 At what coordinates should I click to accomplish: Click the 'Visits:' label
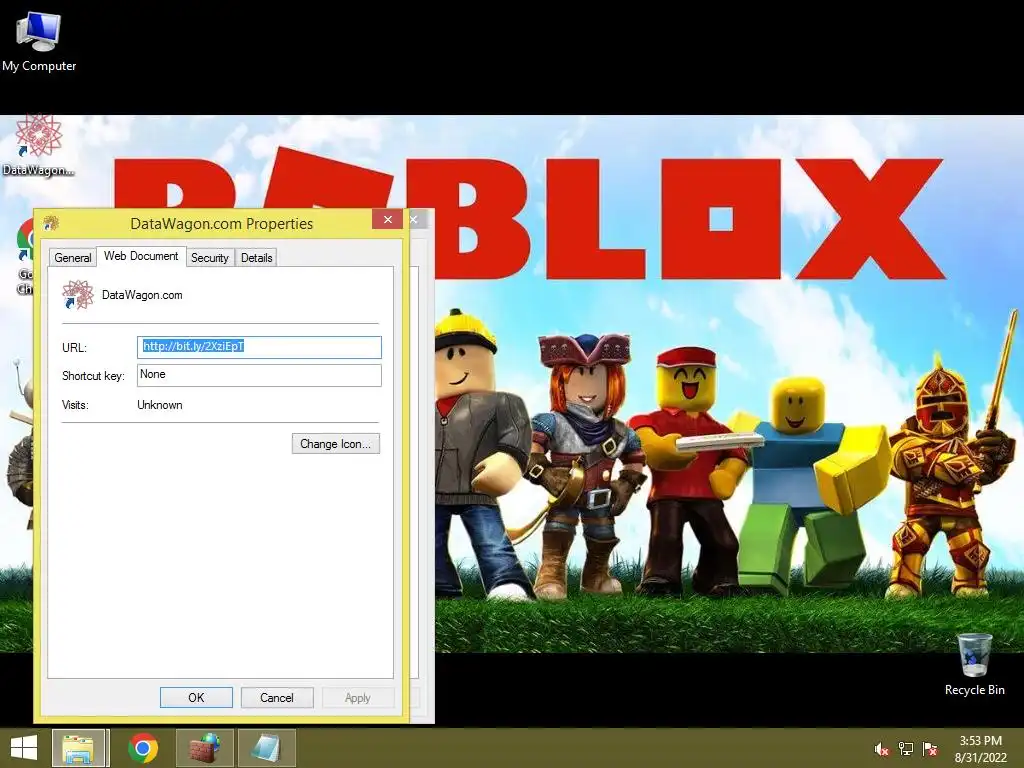tap(75, 405)
